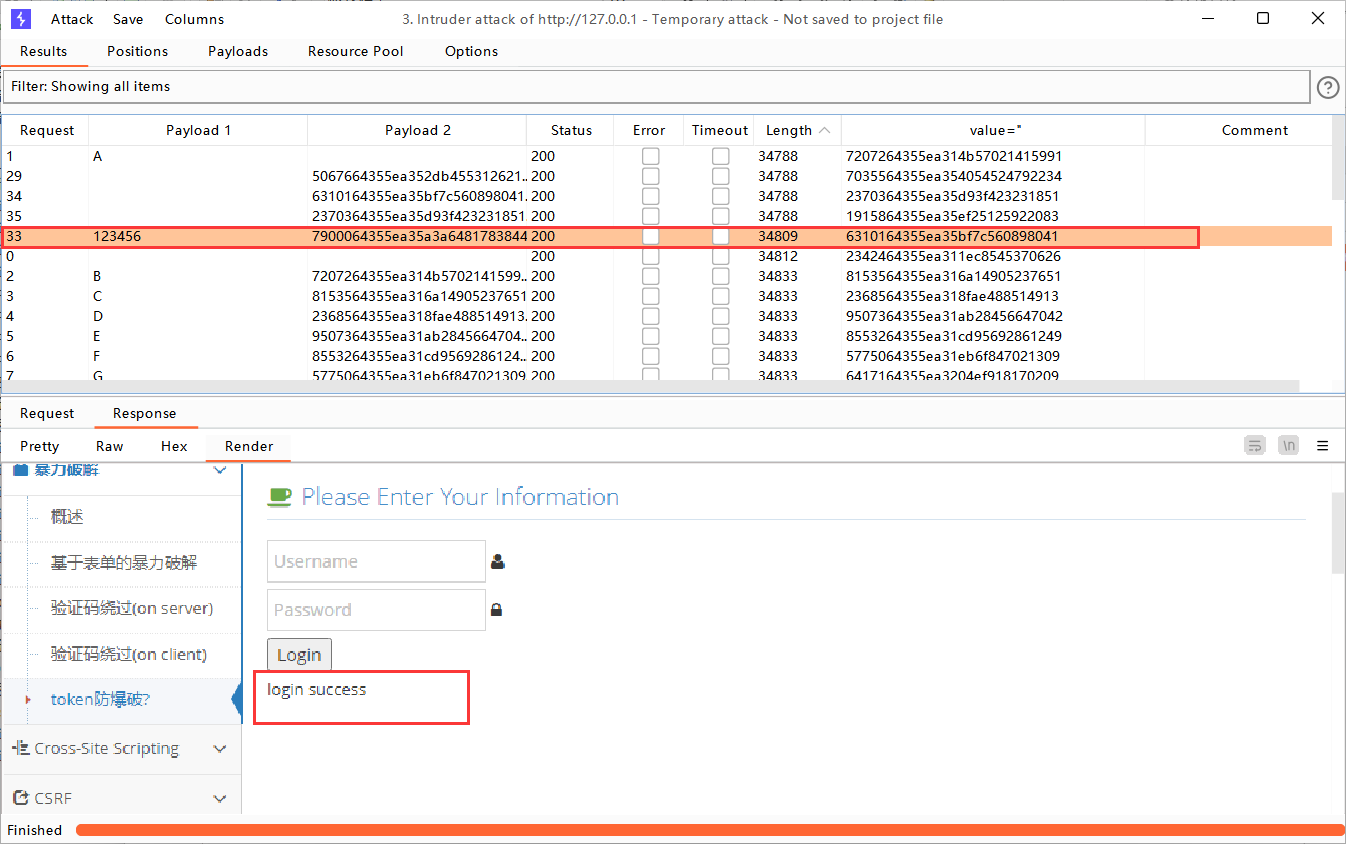The image size is (1346, 844).
Task: Select the request row with payload D
Action: [x=667, y=316]
